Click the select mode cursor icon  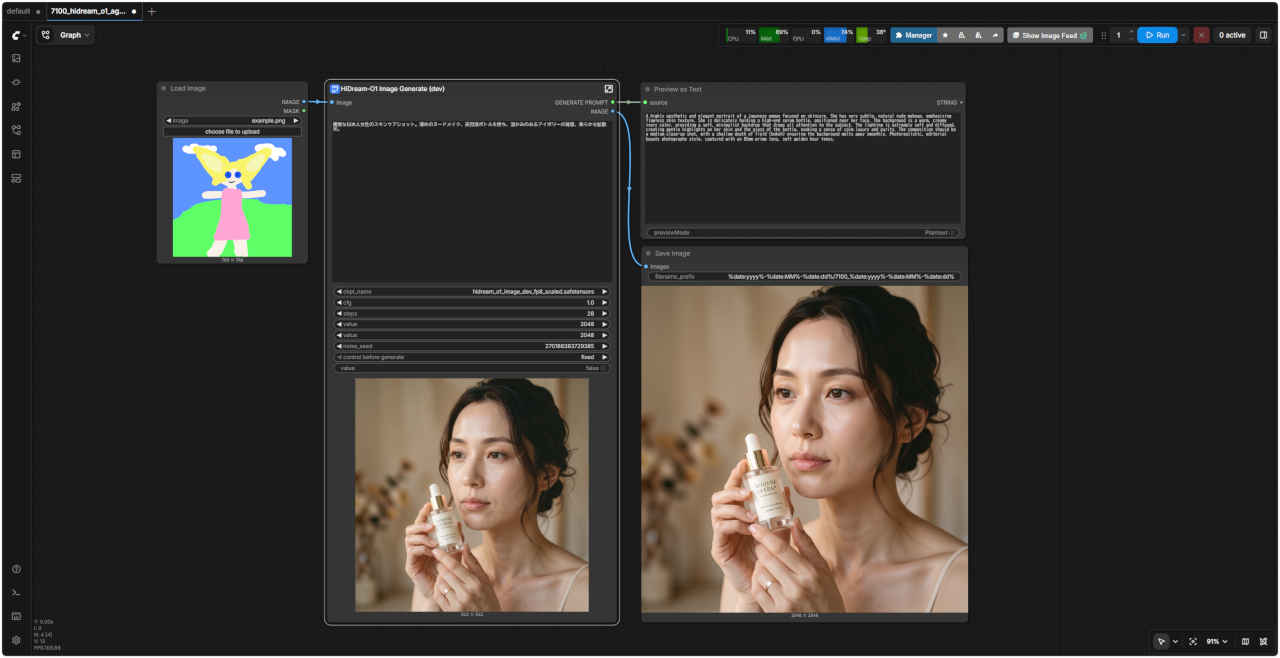pyautogui.click(x=1161, y=641)
